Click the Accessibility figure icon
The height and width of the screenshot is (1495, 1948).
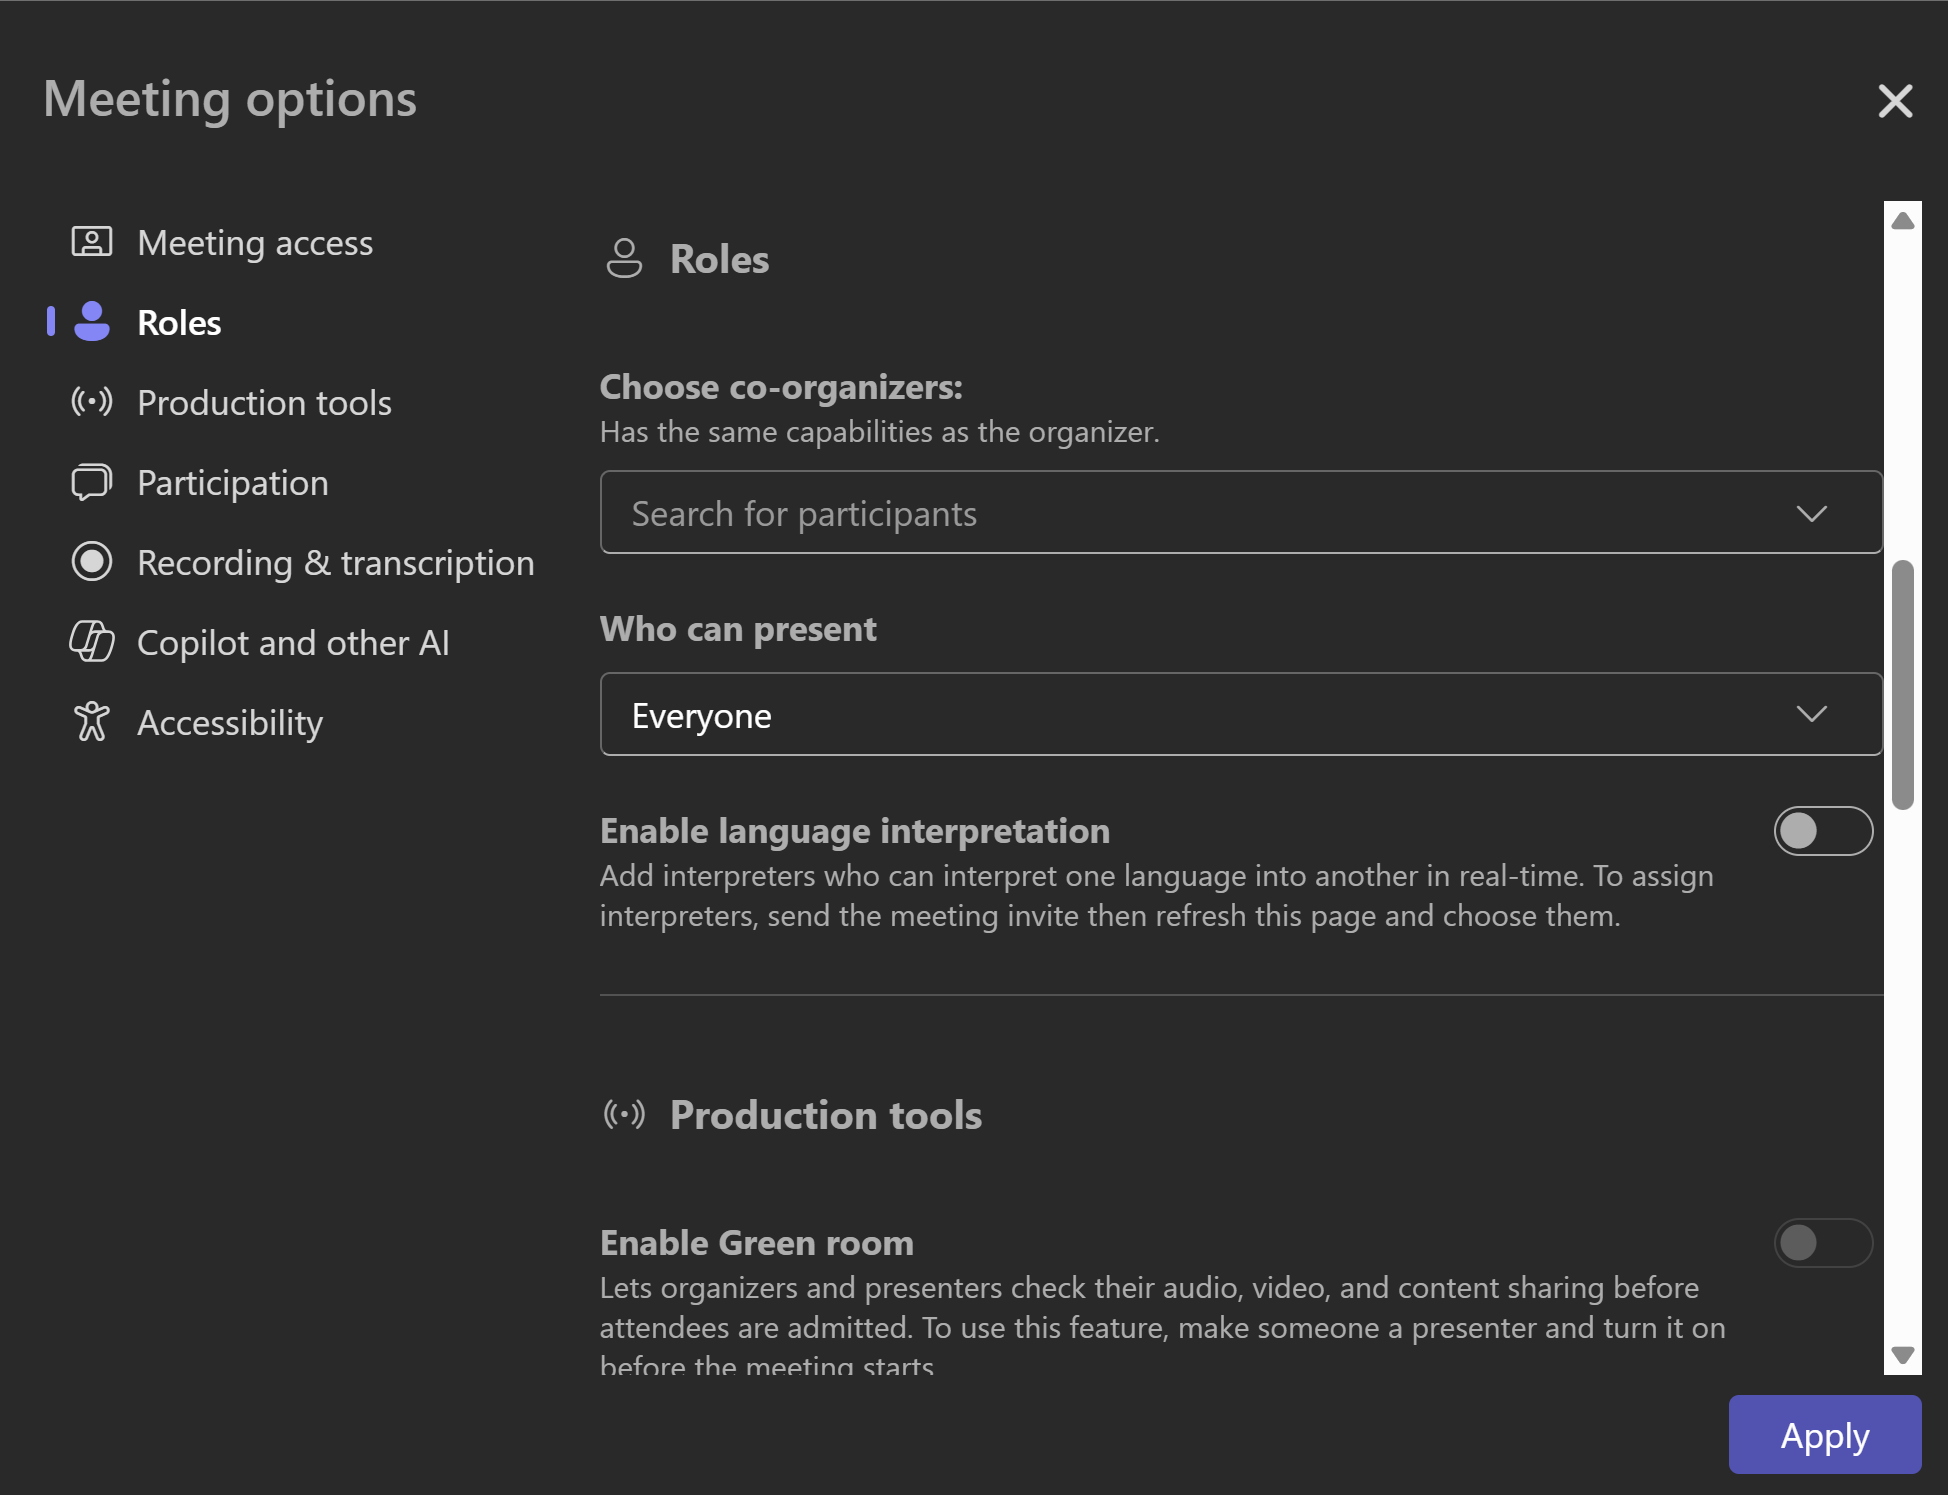tap(91, 722)
